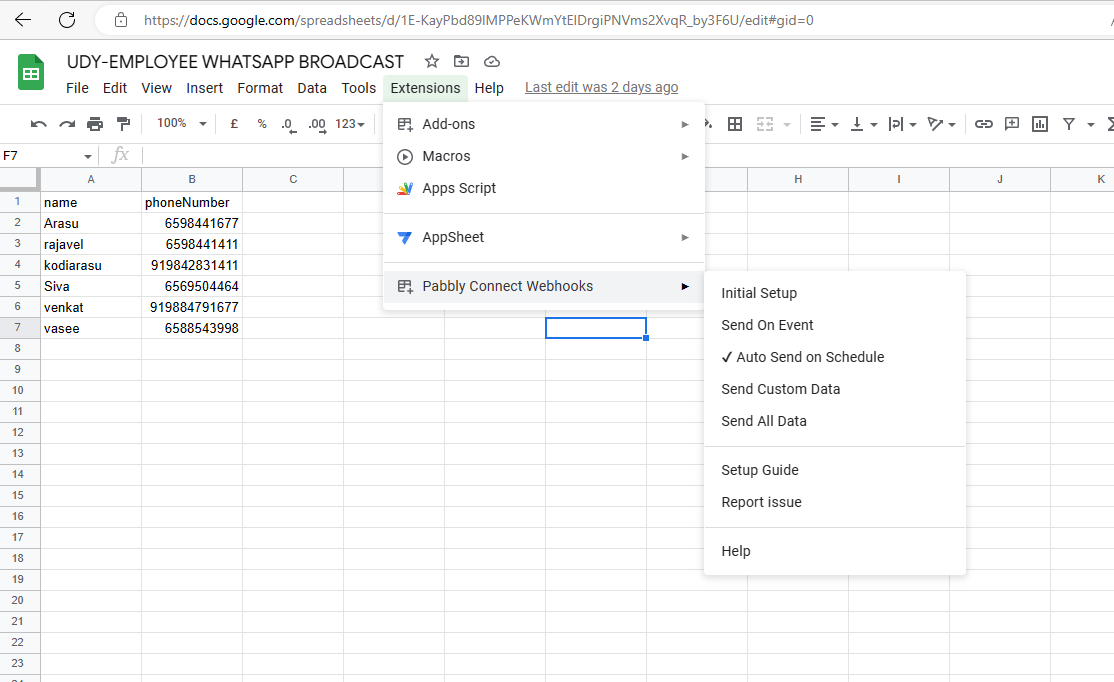The height and width of the screenshot is (682, 1114).
Task: Insert a chart
Action: tap(1040, 124)
